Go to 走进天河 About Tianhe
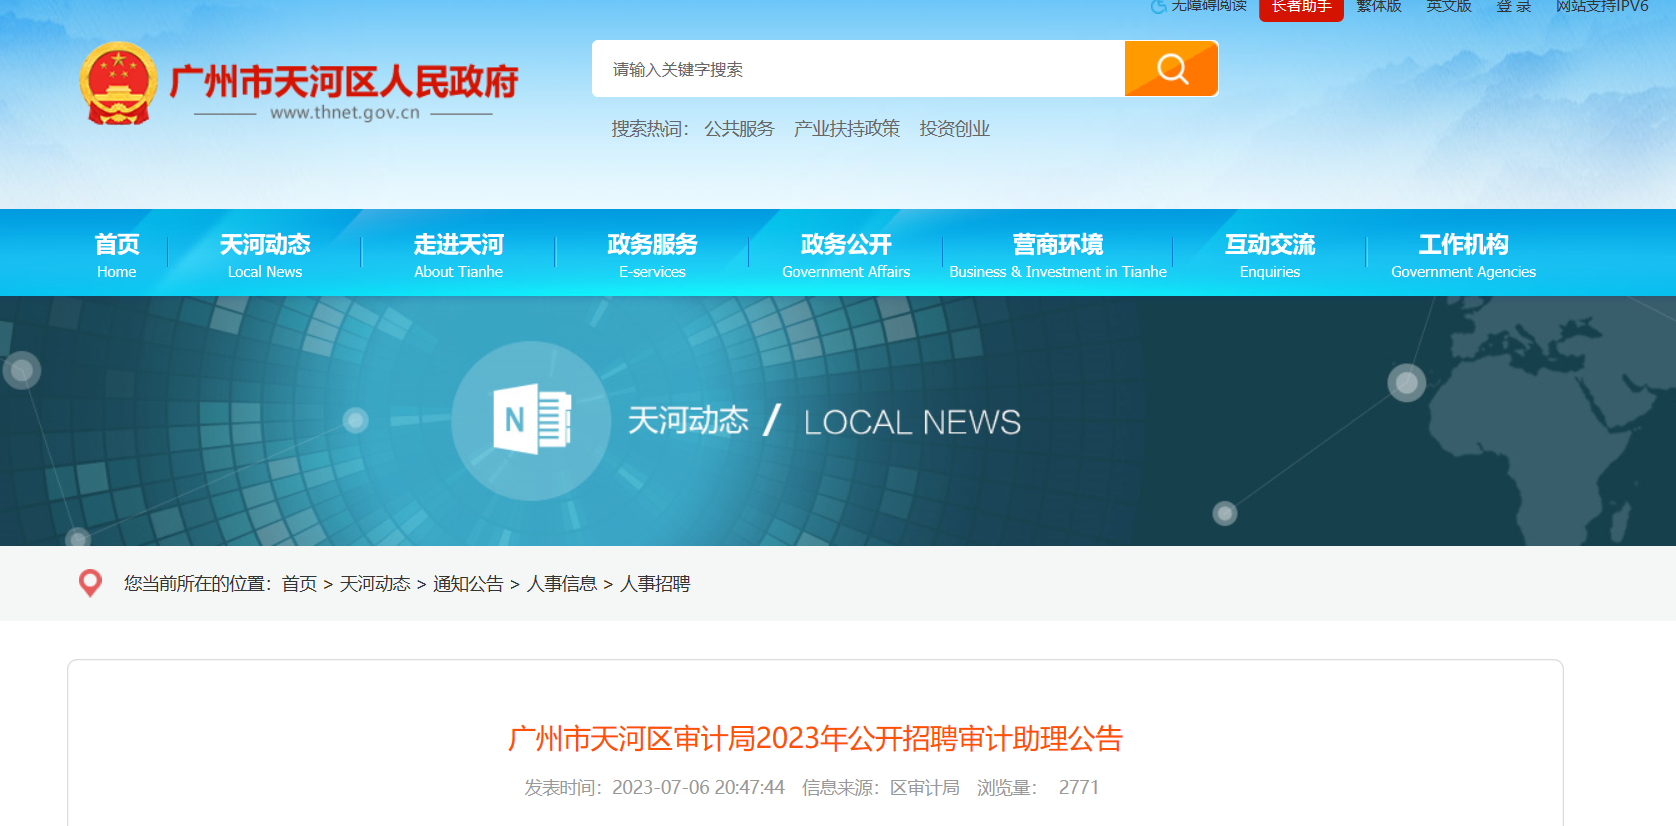The height and width of the screenshot is (826, 1676). pyautogui.click(x=458, y=255)
